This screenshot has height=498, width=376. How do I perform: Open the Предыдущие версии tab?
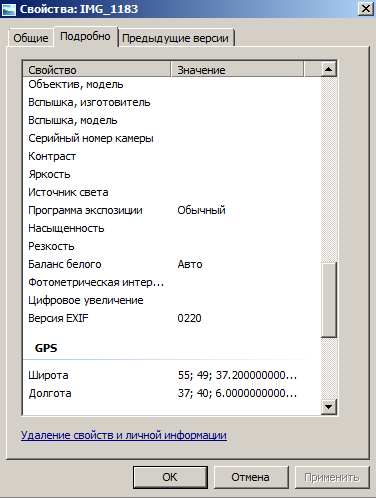pyautogui.click(x=176, y=38)
